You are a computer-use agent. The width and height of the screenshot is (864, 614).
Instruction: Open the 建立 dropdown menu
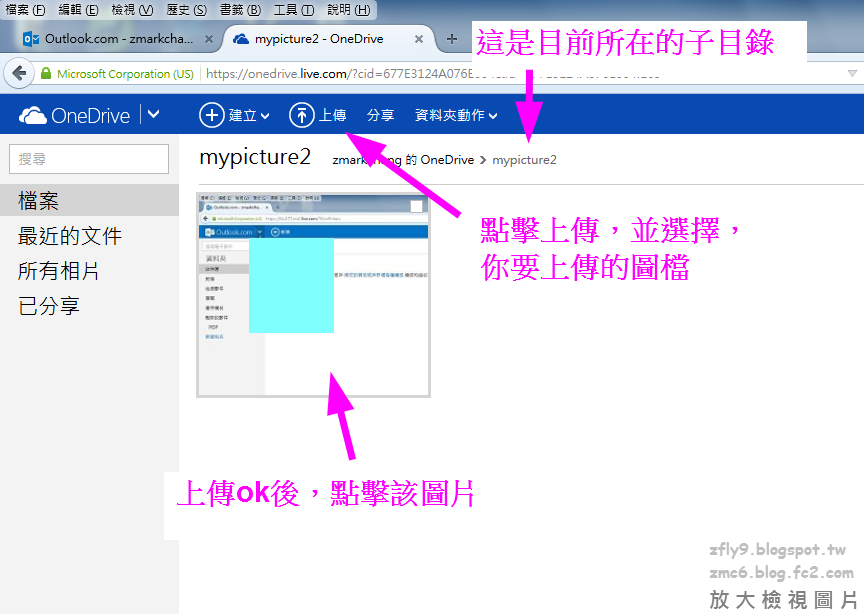click(249, 115)
